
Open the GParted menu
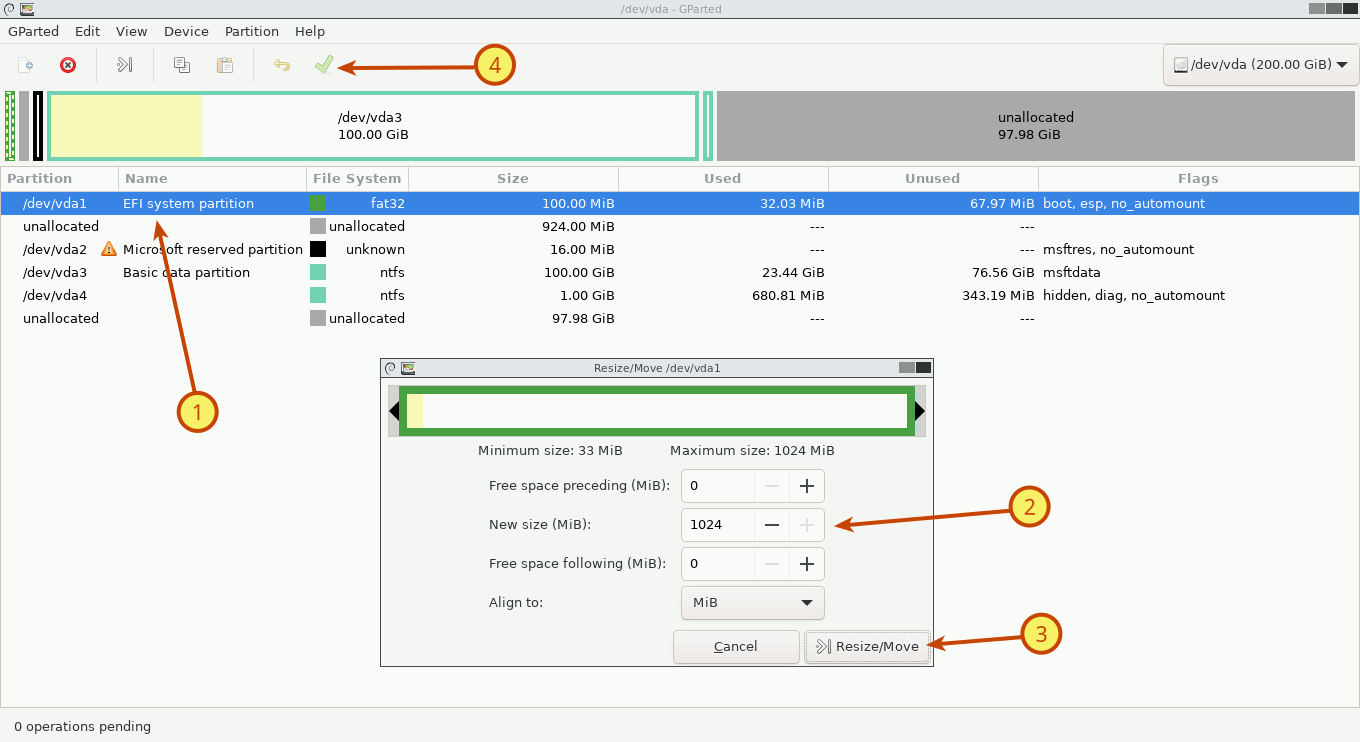tap(33, 31)
